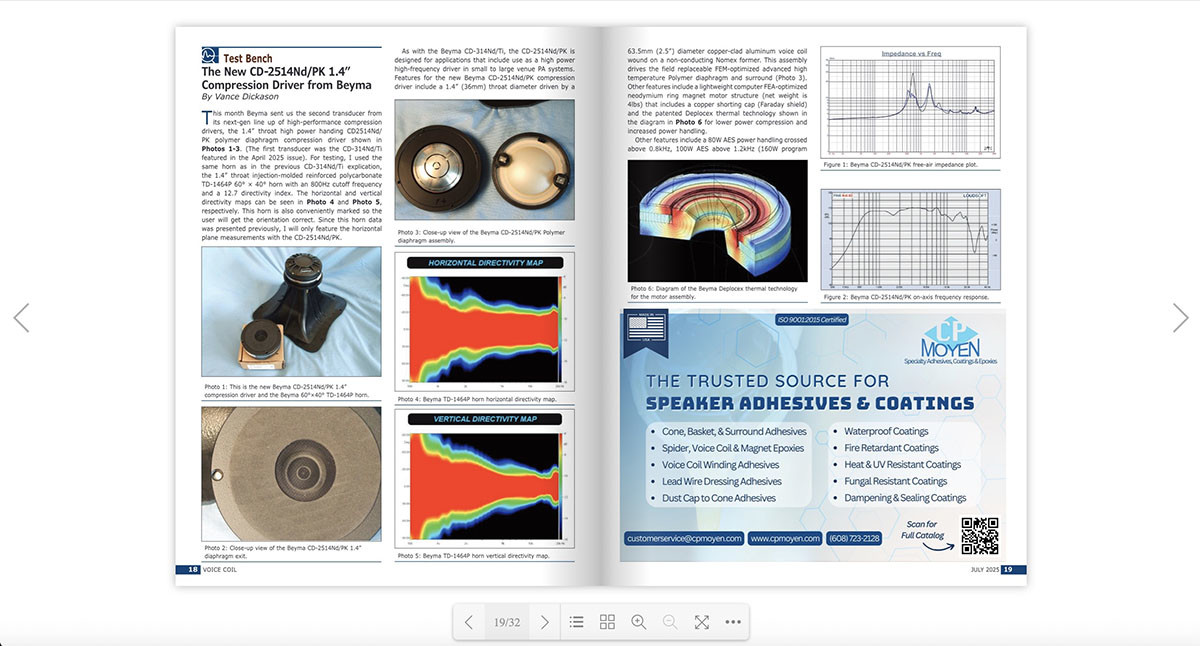The height and width of the screenshot is (646, 1200).
Task: Click the 'JULY 2025' footer label
Action: 985,570
